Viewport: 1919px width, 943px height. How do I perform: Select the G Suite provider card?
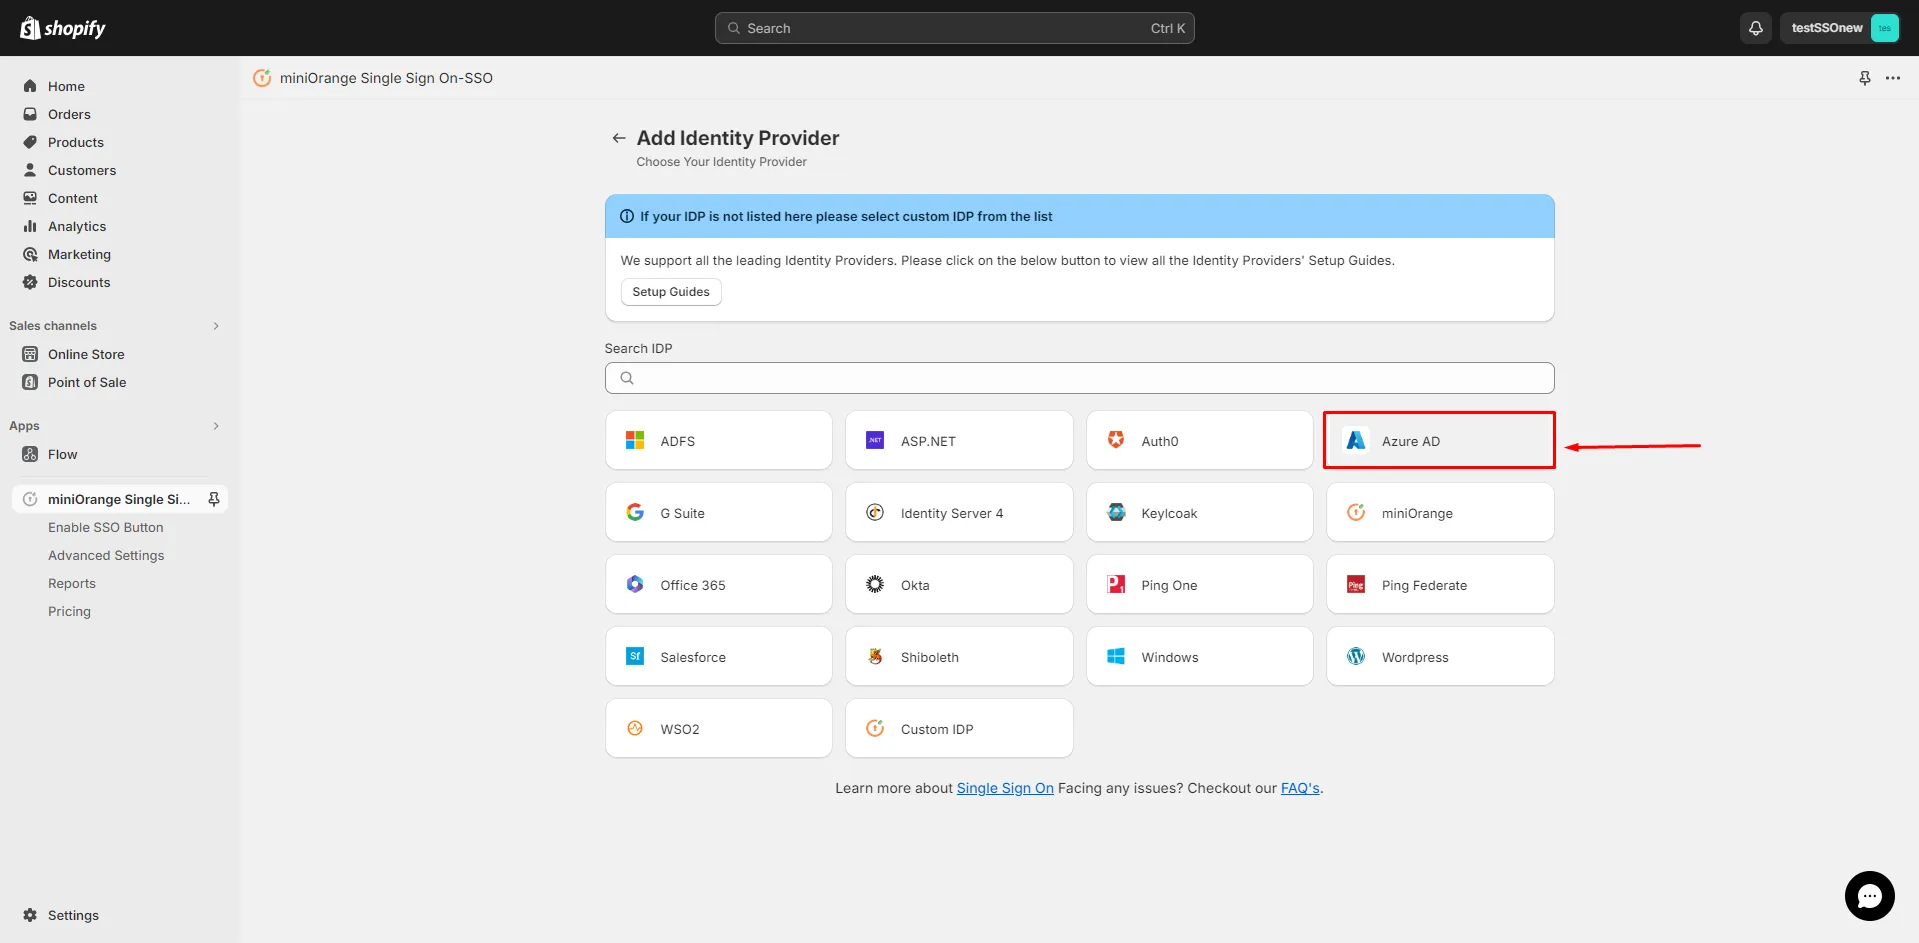[718, 513]
